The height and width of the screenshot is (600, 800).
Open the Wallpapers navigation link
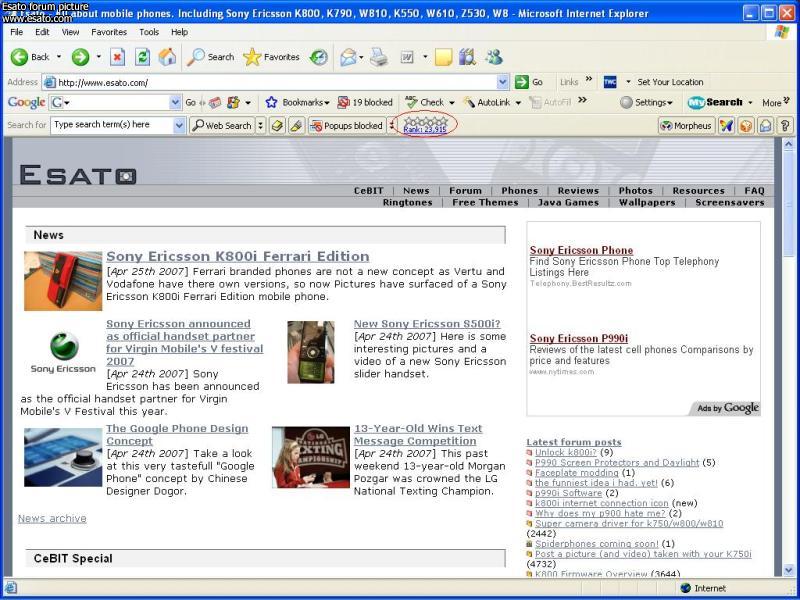click(647, 203)
